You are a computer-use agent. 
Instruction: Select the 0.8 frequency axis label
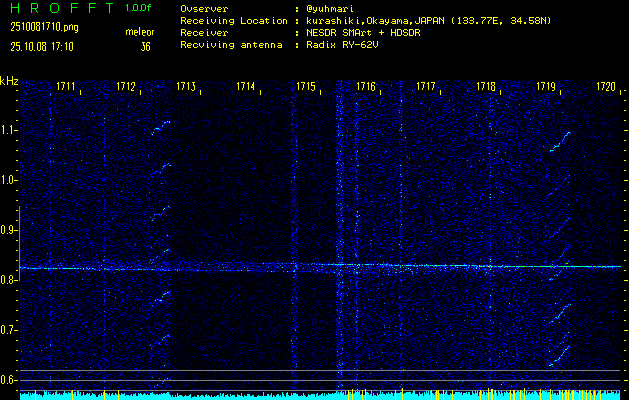8,280
